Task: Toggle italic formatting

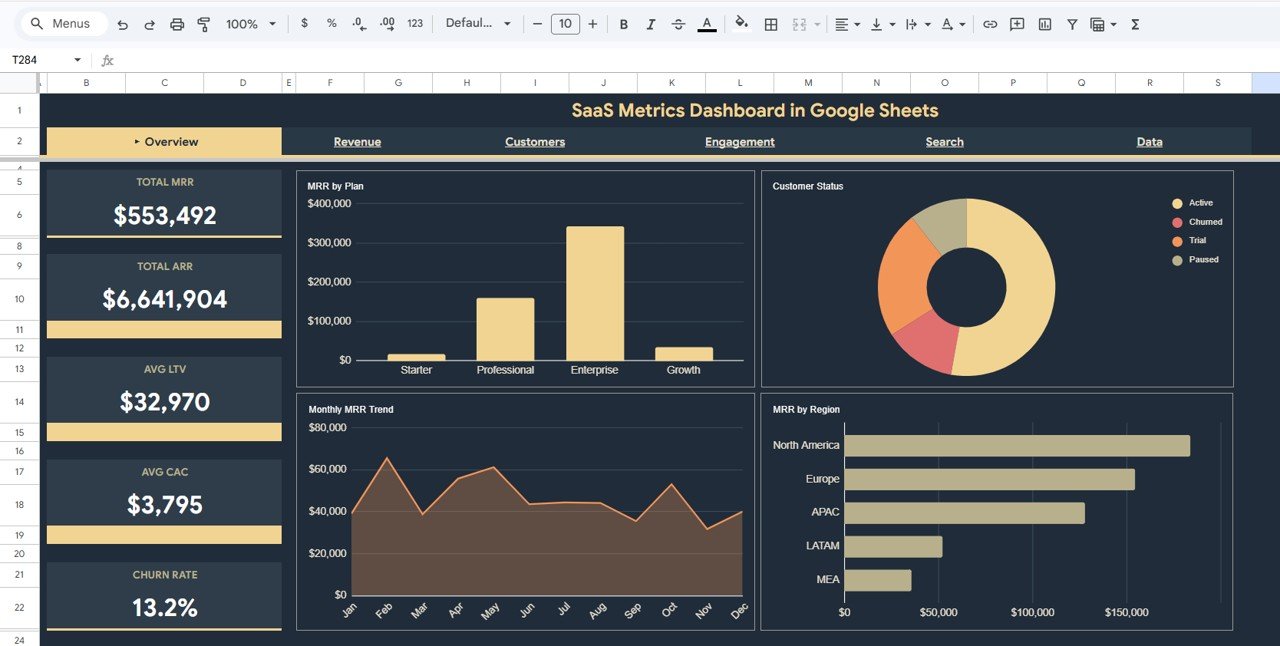Action: coord(651,23)
